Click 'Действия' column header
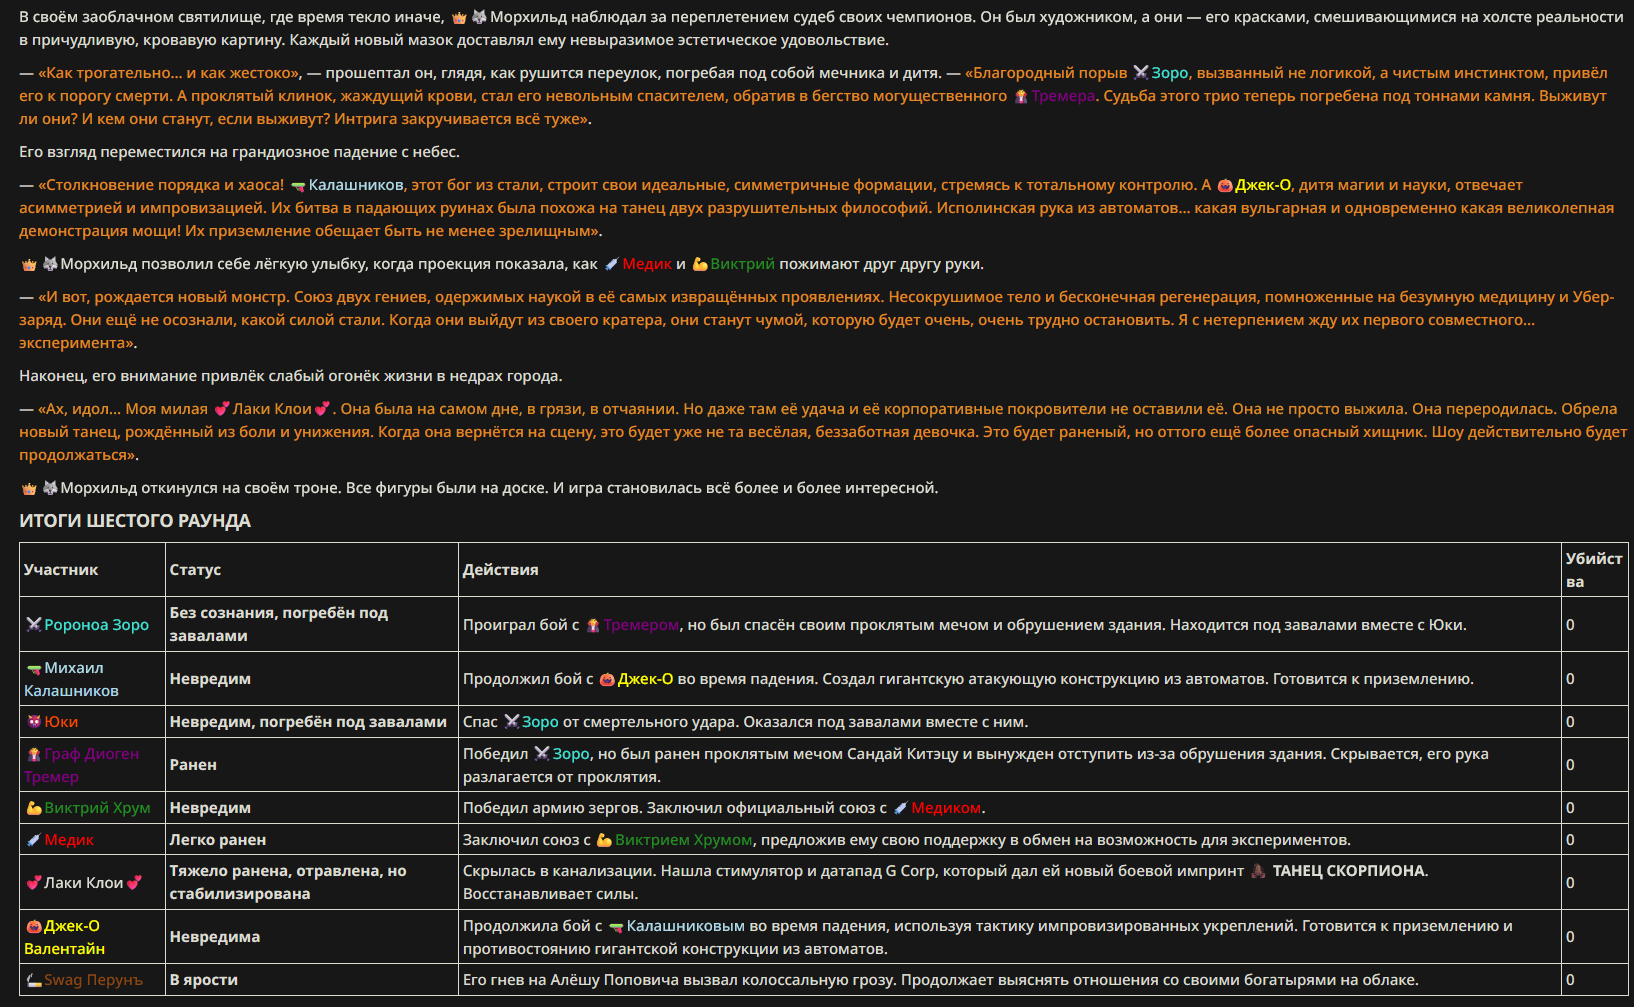The width and height of the screenshot is (1634, 1007). (500, 570)
